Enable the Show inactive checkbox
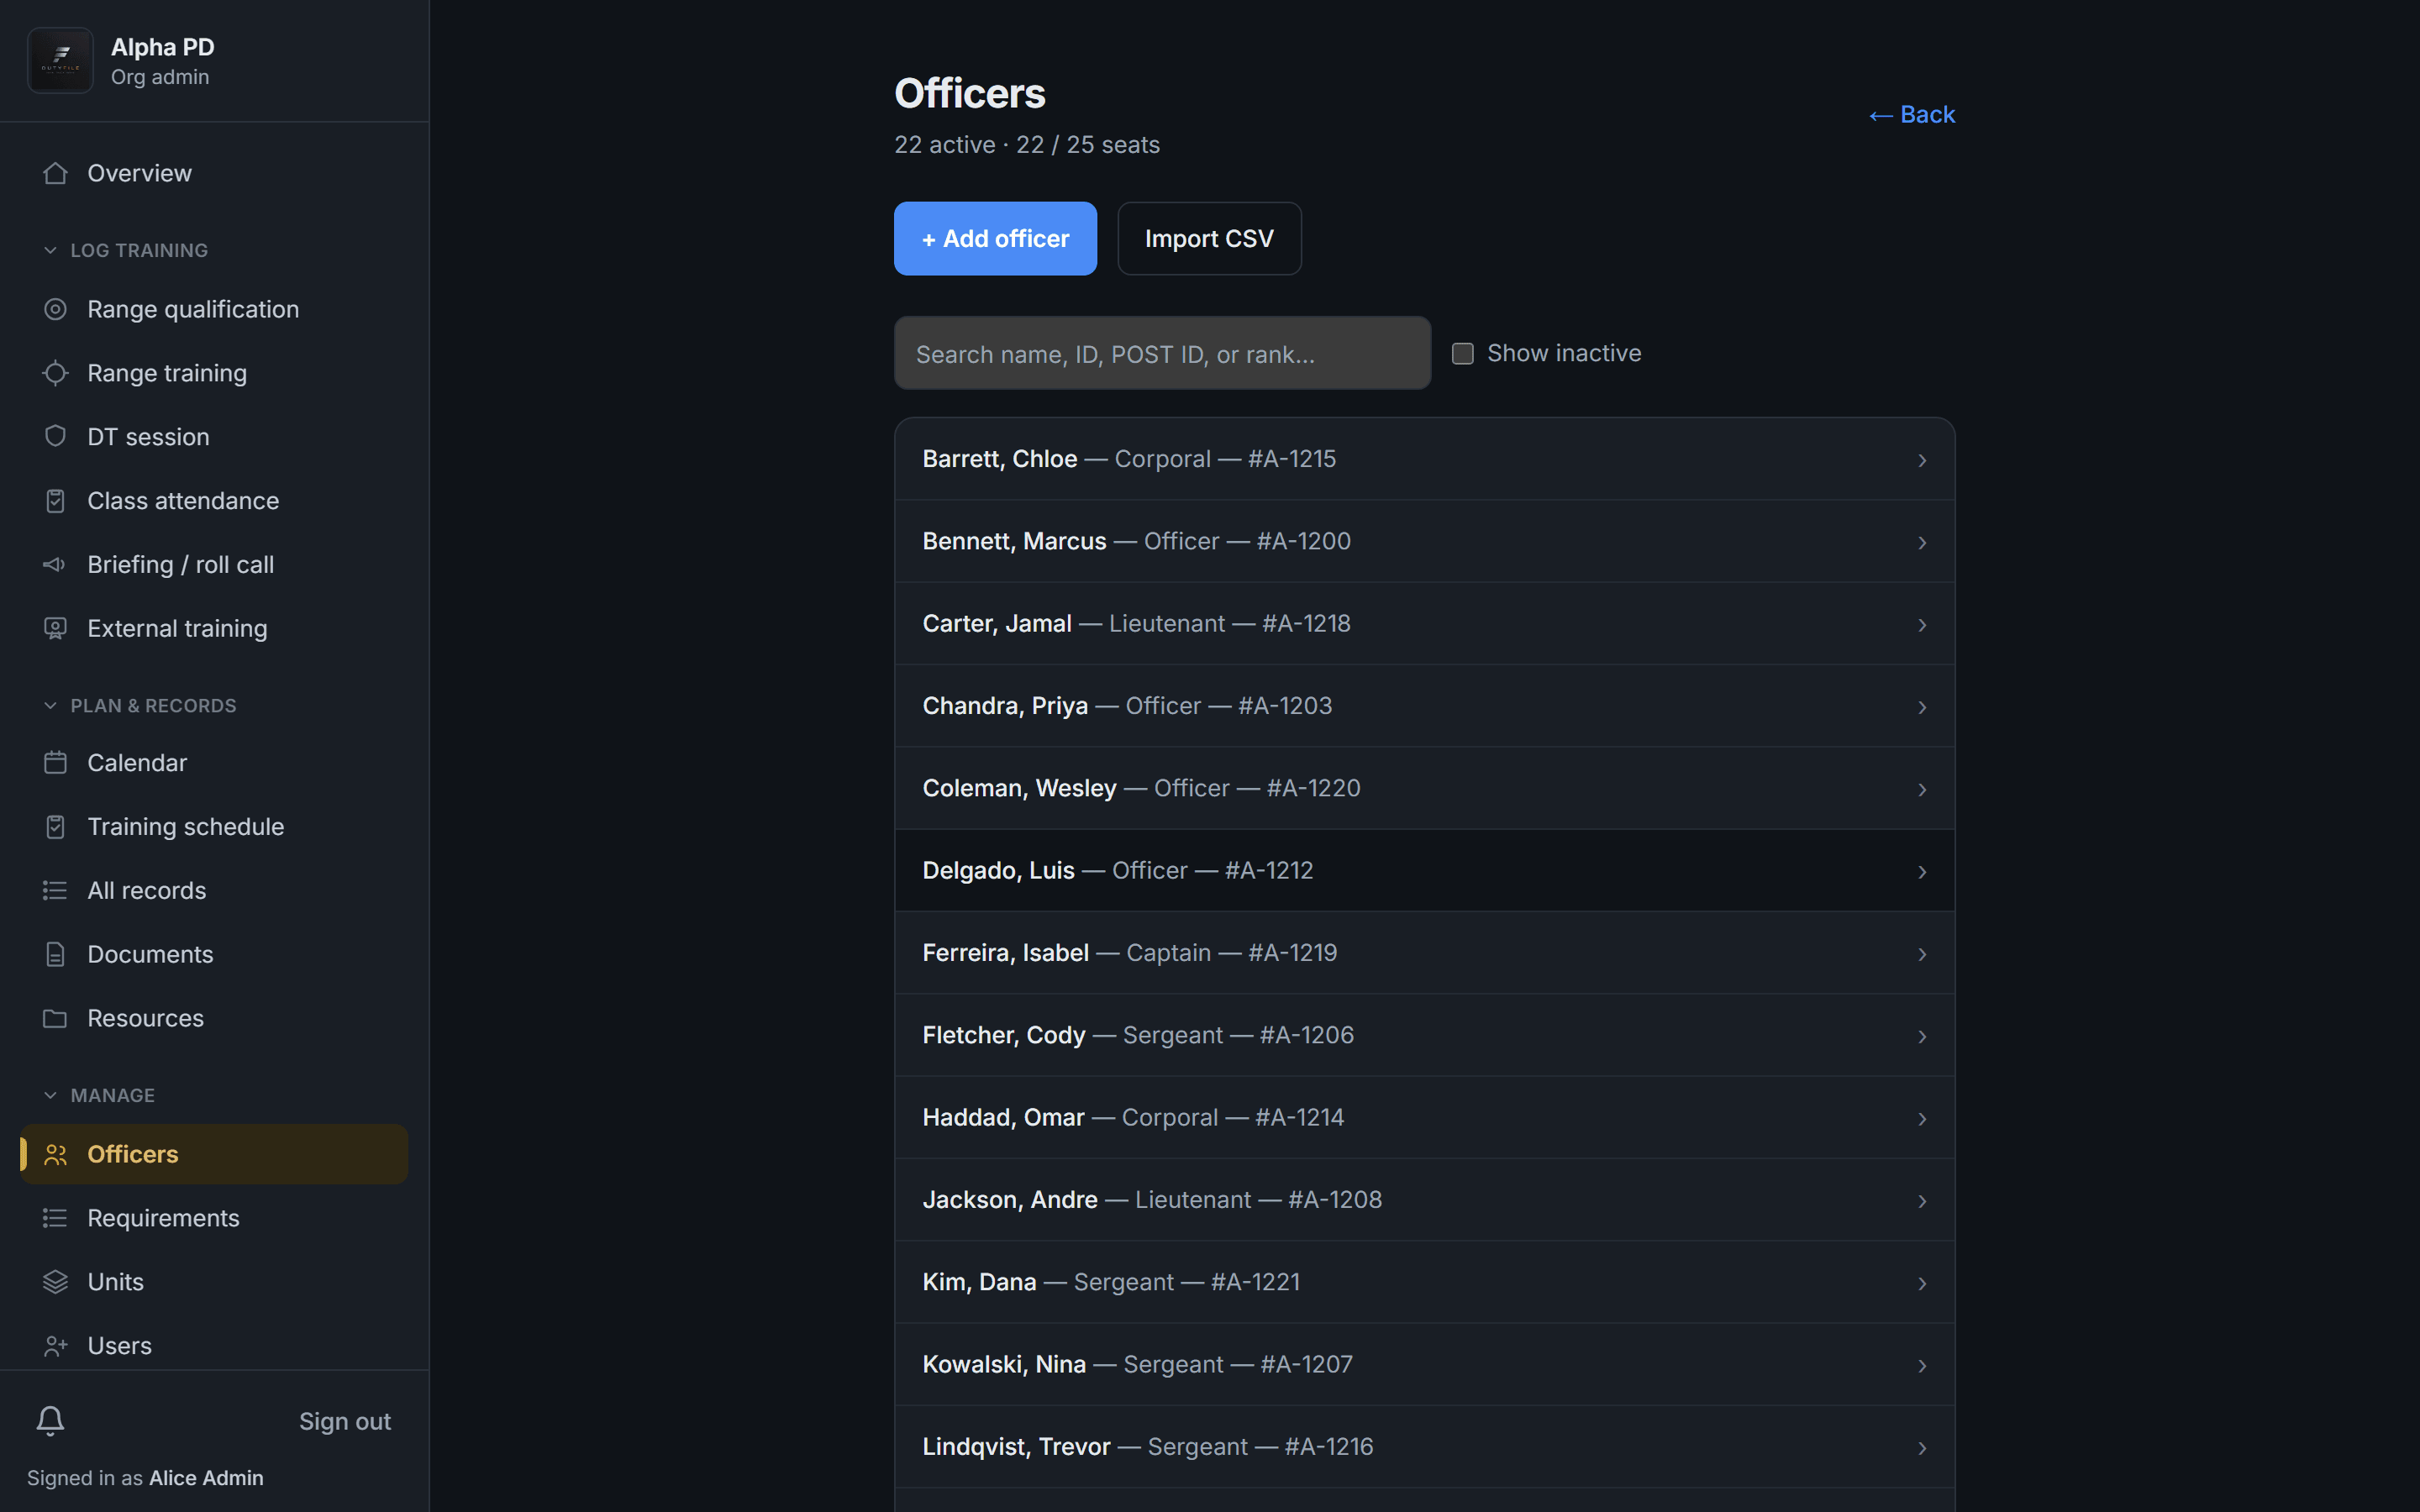2420x1512 pixels. coord(1462,353)
